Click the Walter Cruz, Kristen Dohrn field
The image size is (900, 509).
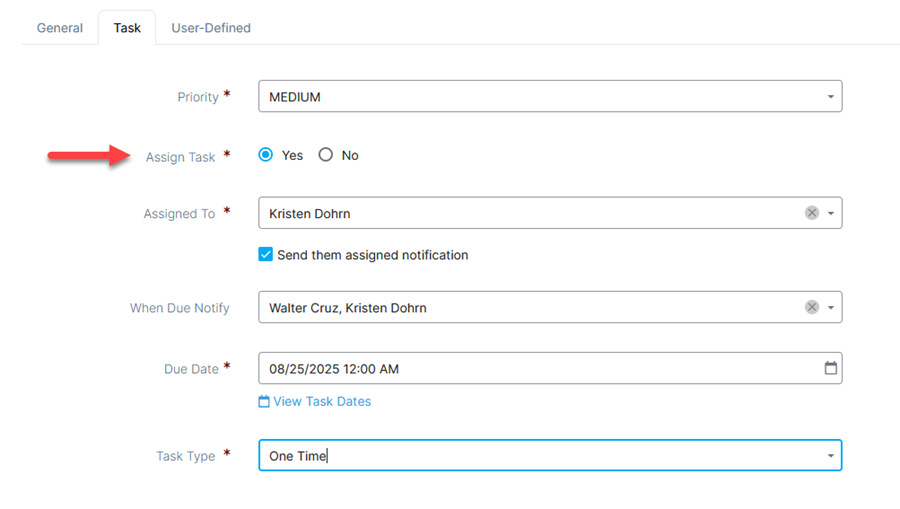pos(550,307)
